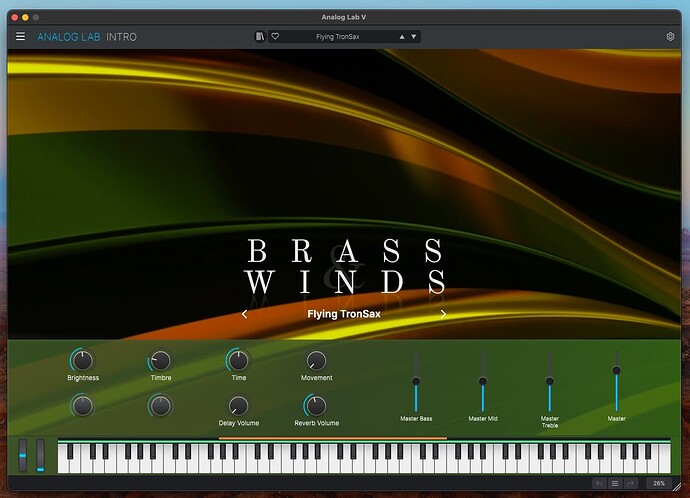Open the gear settings panel
690x498 pixels.
670,37
